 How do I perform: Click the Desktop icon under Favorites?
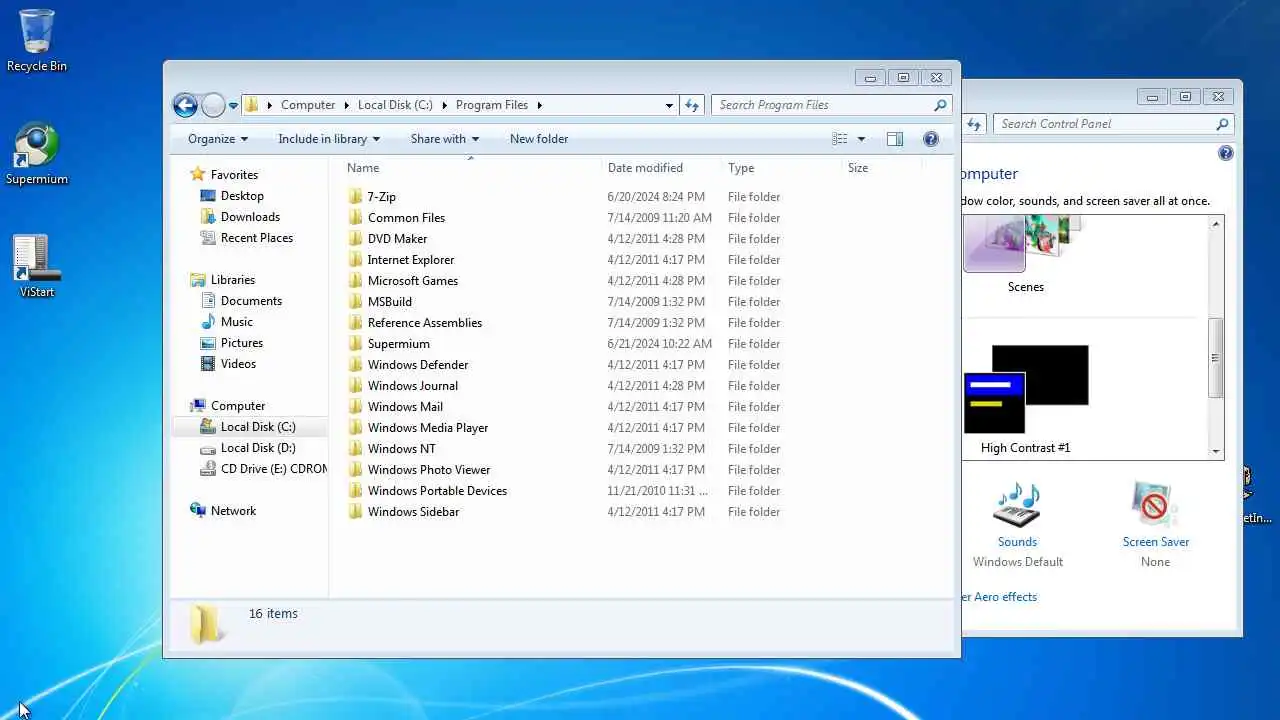tap(208, 196)
